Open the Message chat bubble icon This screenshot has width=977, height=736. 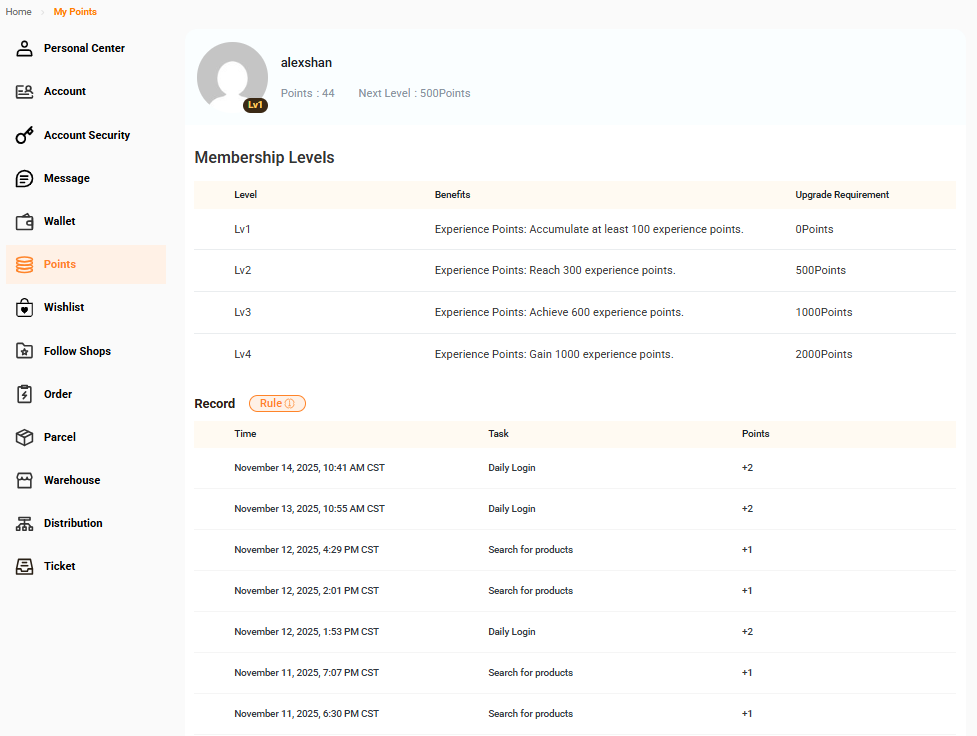25,178
